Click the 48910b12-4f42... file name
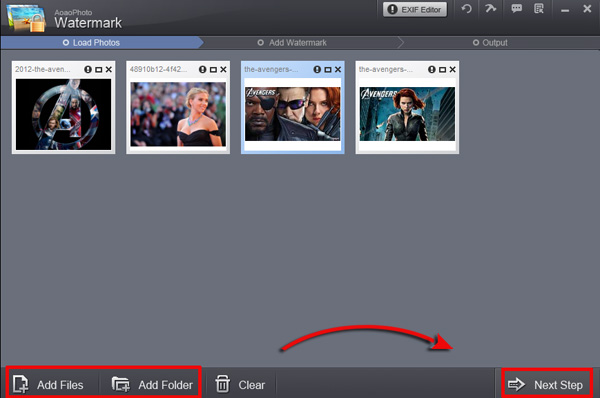Image resolution: width=600 pixels, height=398 pixels. click(158, 69)
